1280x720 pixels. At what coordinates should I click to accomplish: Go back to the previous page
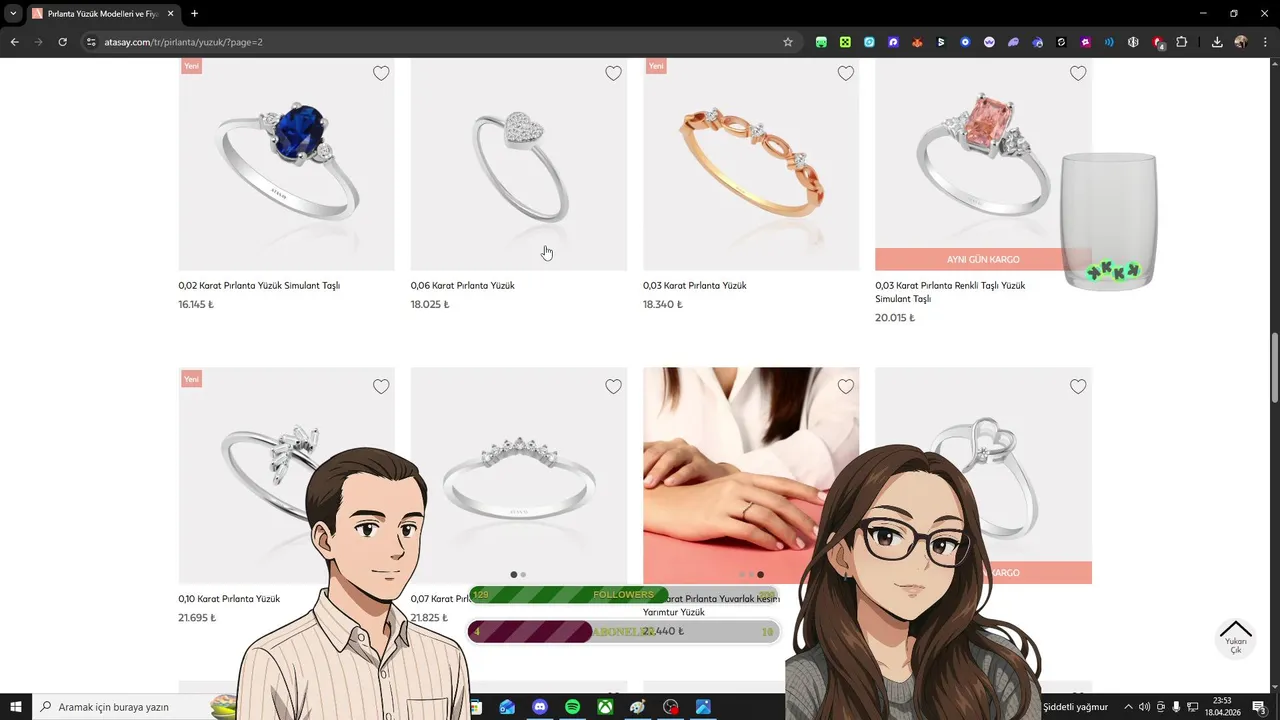coord(14,42)
